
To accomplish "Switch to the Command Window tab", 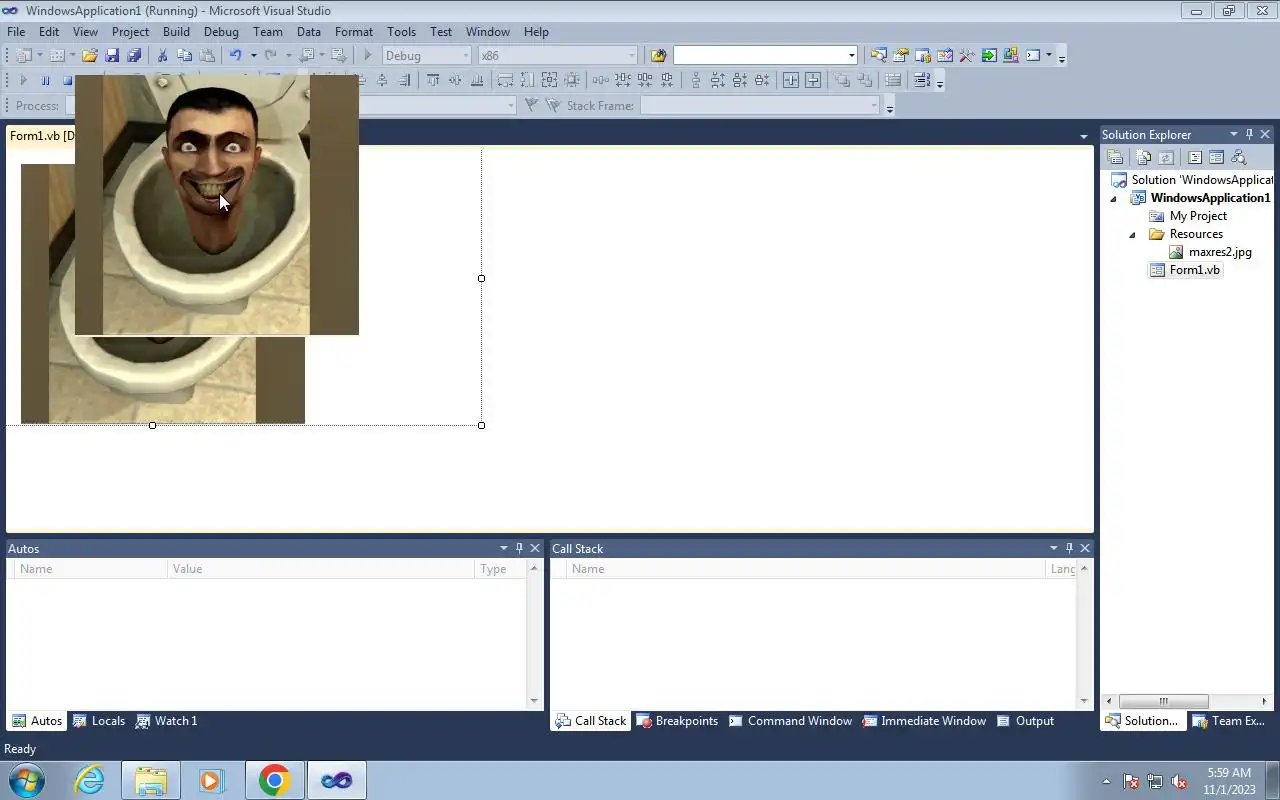I will [x=790, y=721].
